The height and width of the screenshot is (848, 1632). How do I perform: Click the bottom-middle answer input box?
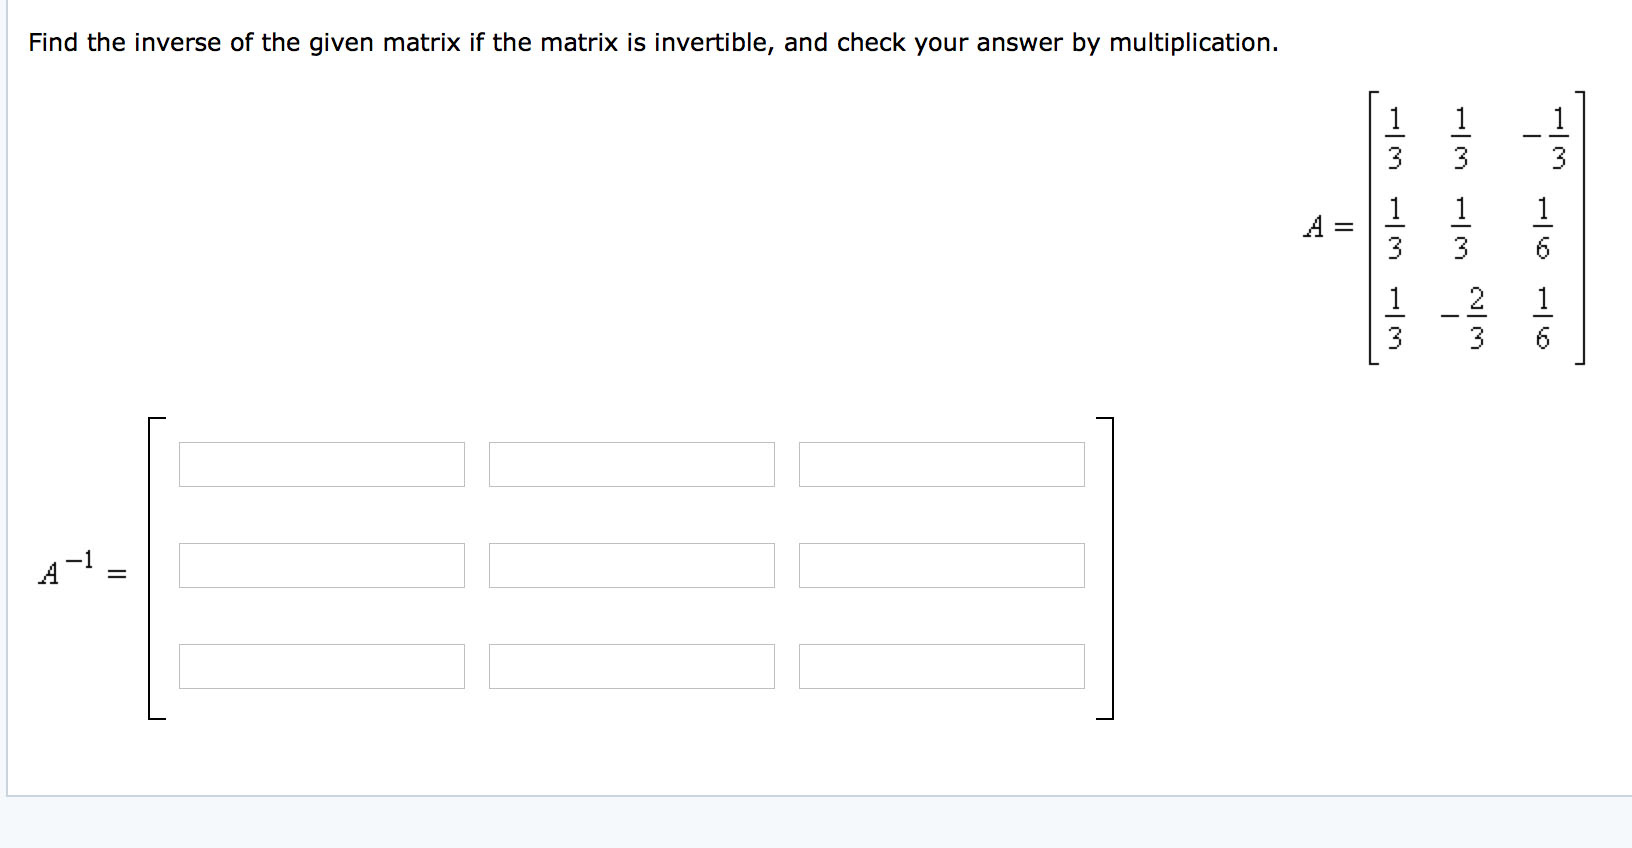point(632,668)
